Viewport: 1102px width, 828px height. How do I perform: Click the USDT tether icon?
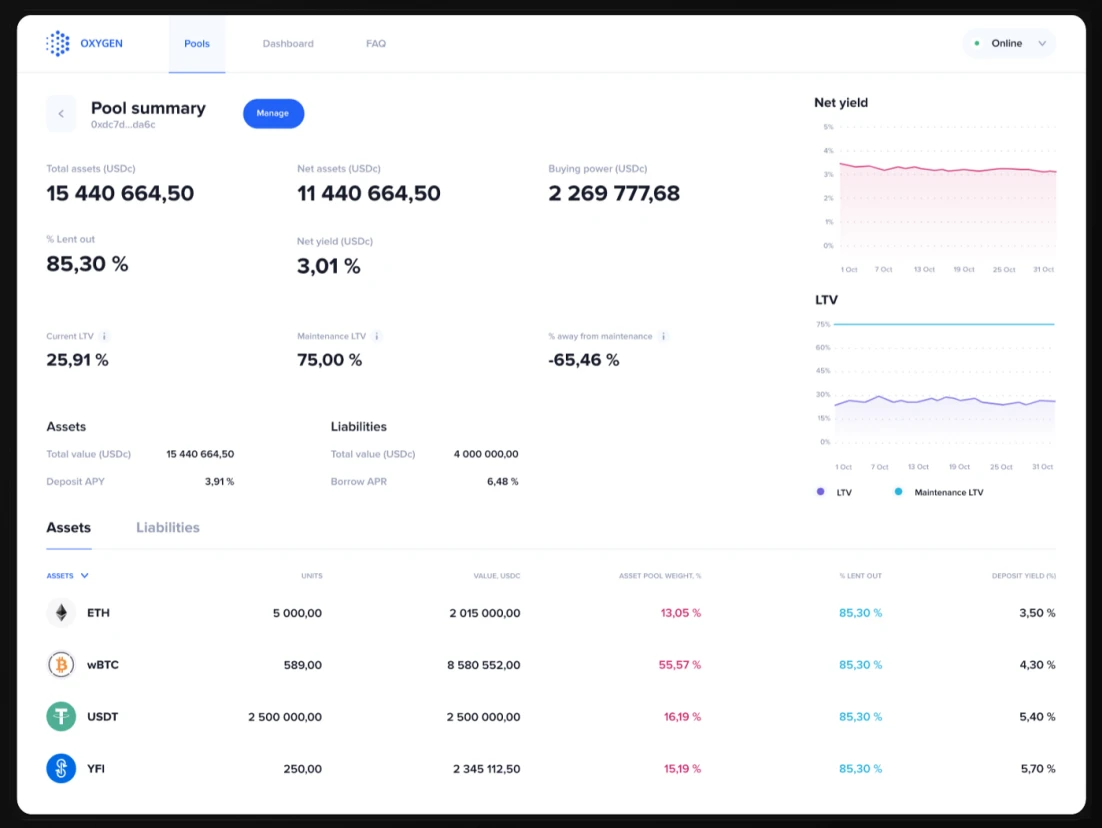[x=61, y=717]
